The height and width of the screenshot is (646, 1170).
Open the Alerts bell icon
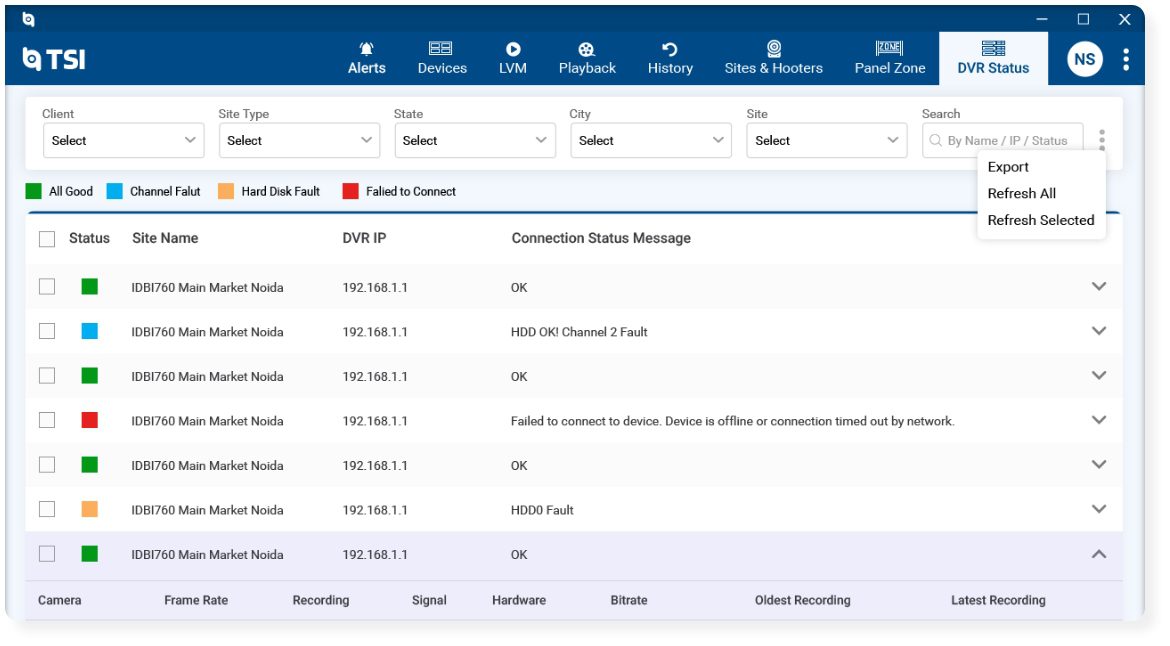click(366, 49)
